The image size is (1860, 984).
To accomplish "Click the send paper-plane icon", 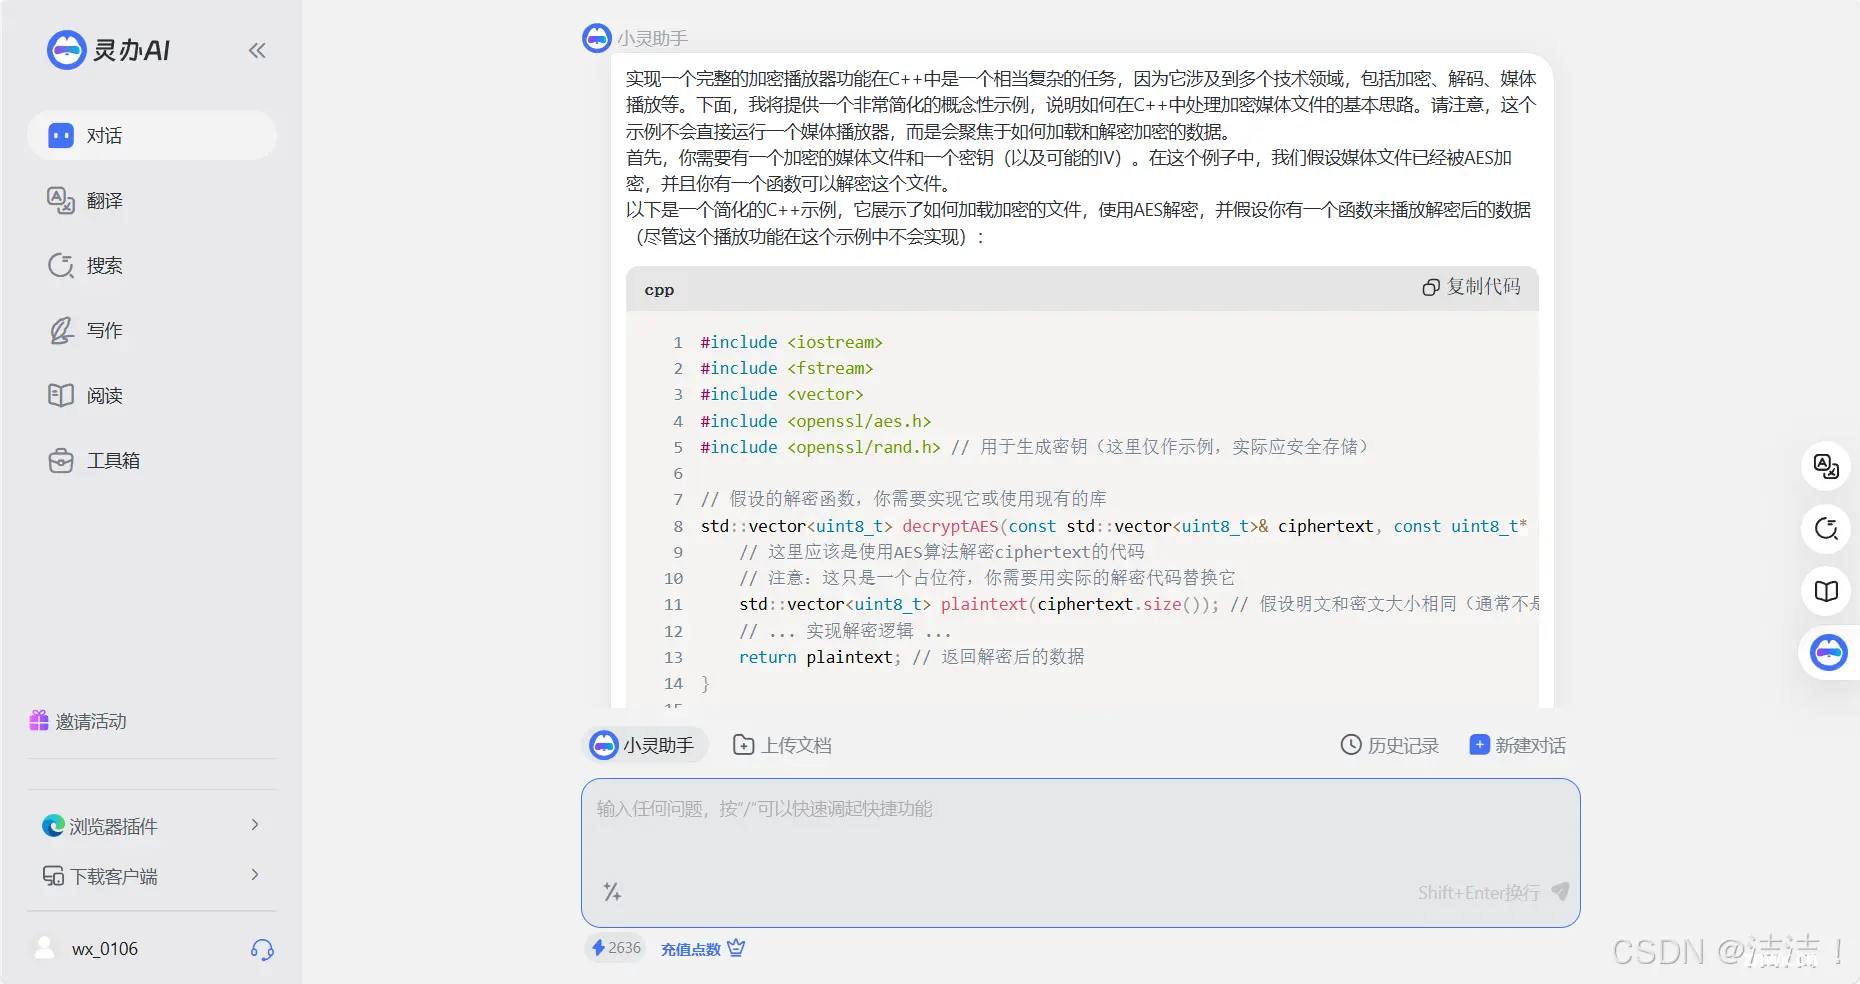I will tap(1560, 891).
